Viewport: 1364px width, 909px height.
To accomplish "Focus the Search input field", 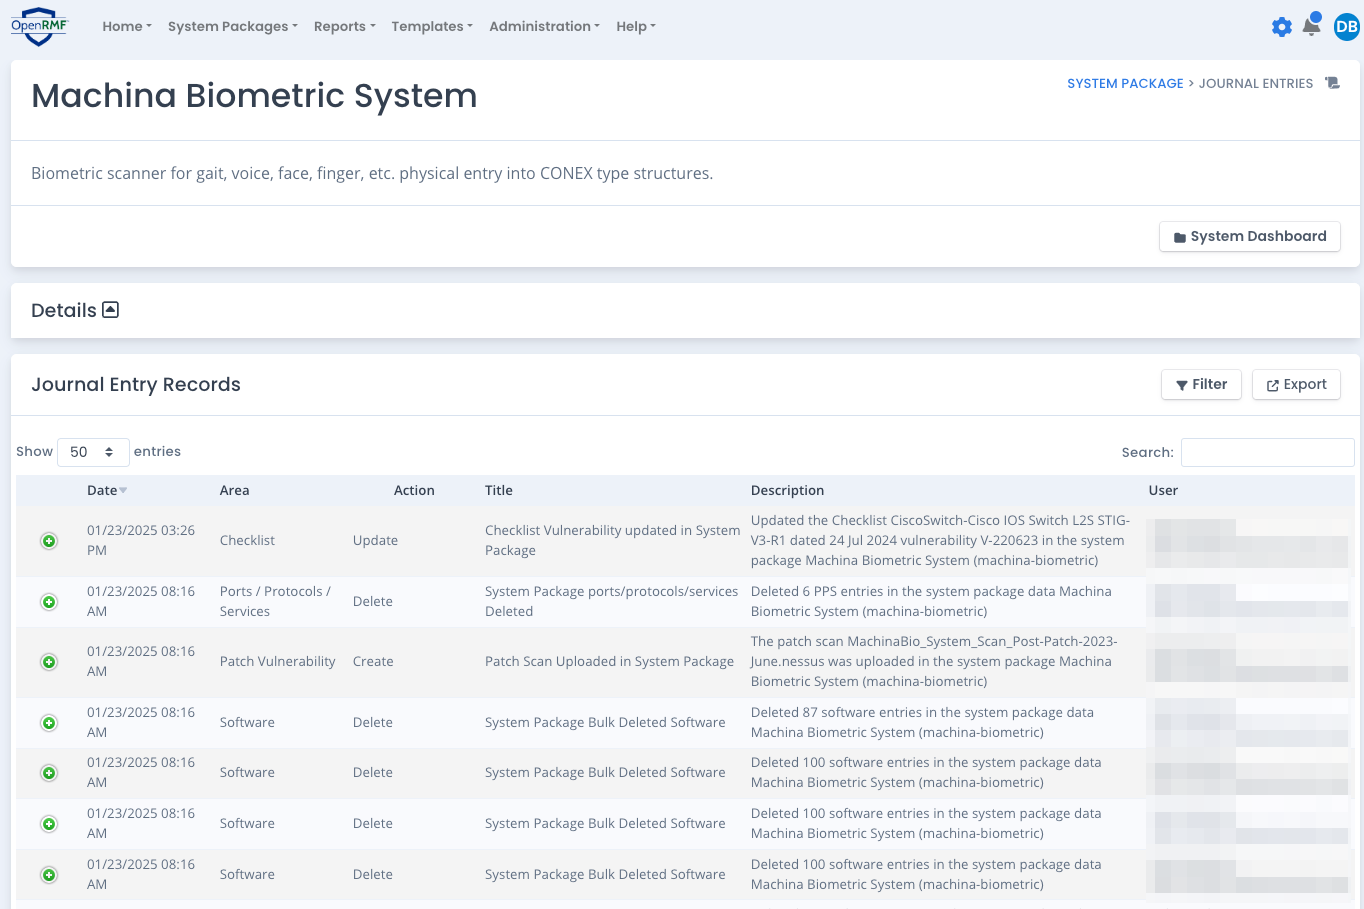I will (1267, 452).
